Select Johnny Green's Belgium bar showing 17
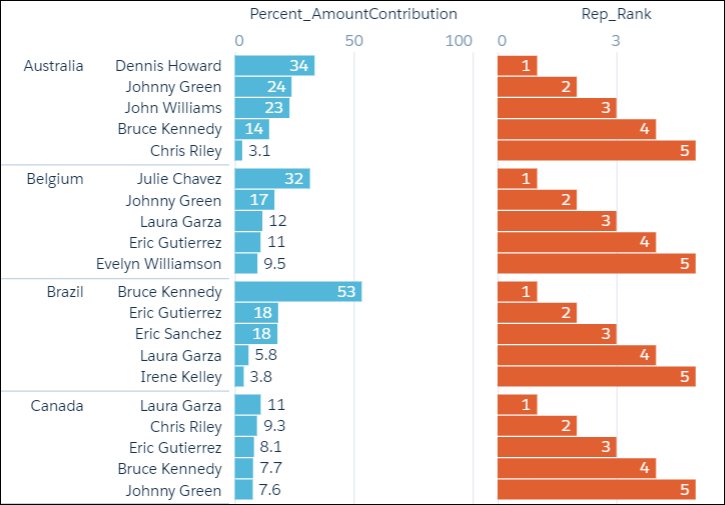 point(254,200)
